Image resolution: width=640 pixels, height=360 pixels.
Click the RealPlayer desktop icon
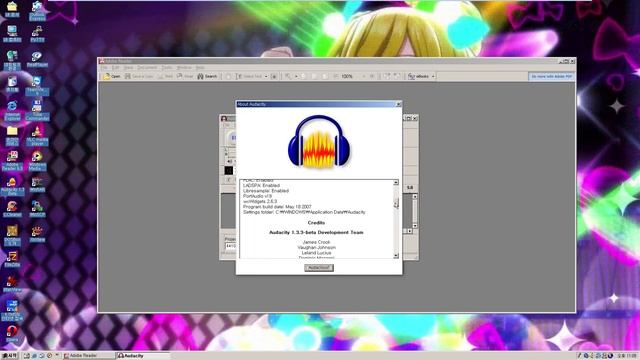pyautogui.click(x=37, y=59)
